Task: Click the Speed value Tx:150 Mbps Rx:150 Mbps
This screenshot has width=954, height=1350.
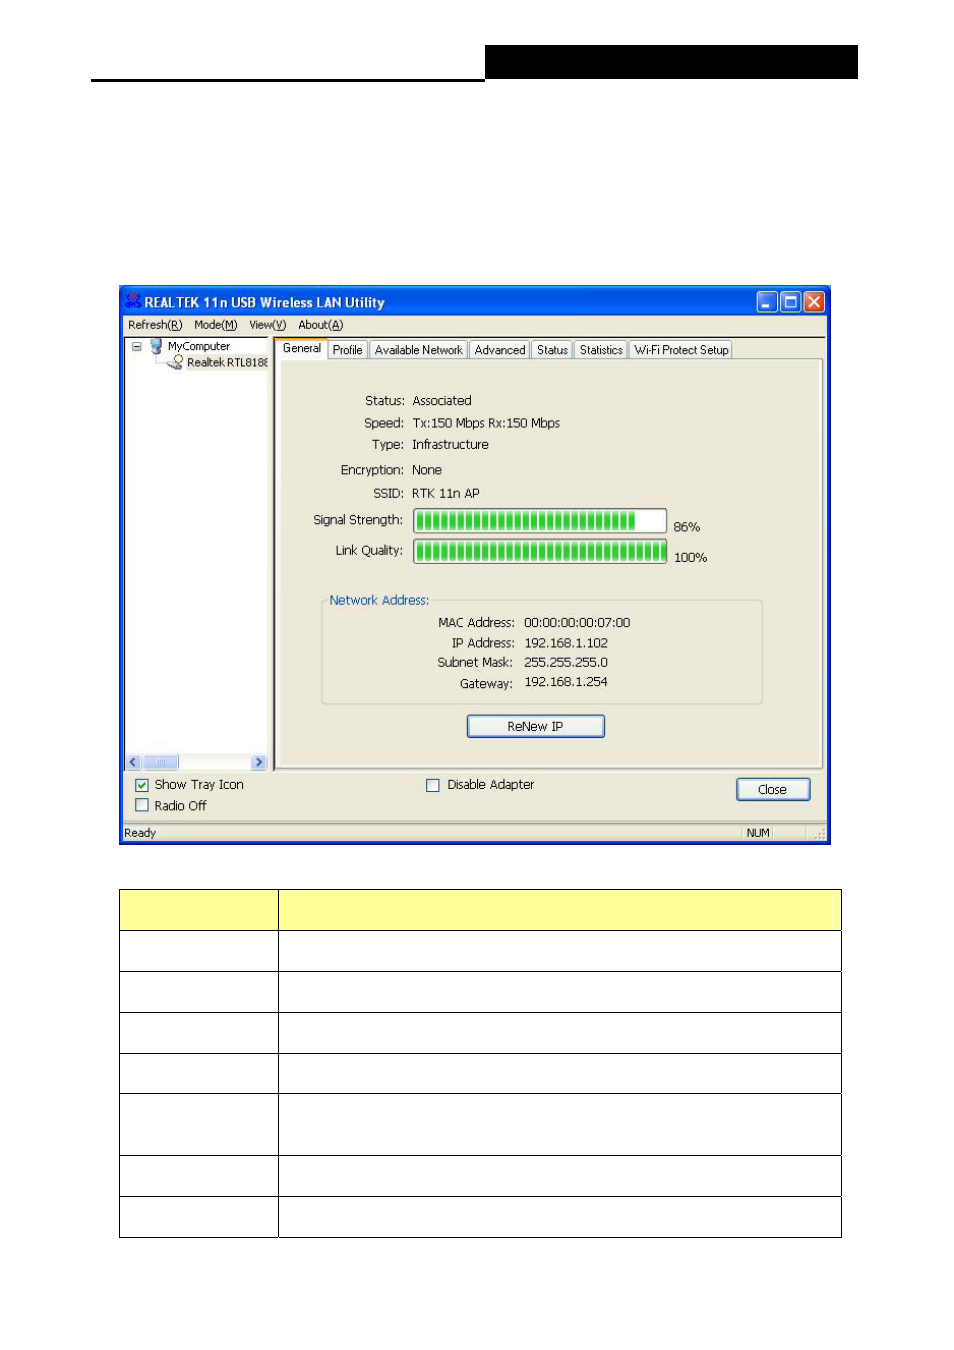Action: (x=486, y=423)
